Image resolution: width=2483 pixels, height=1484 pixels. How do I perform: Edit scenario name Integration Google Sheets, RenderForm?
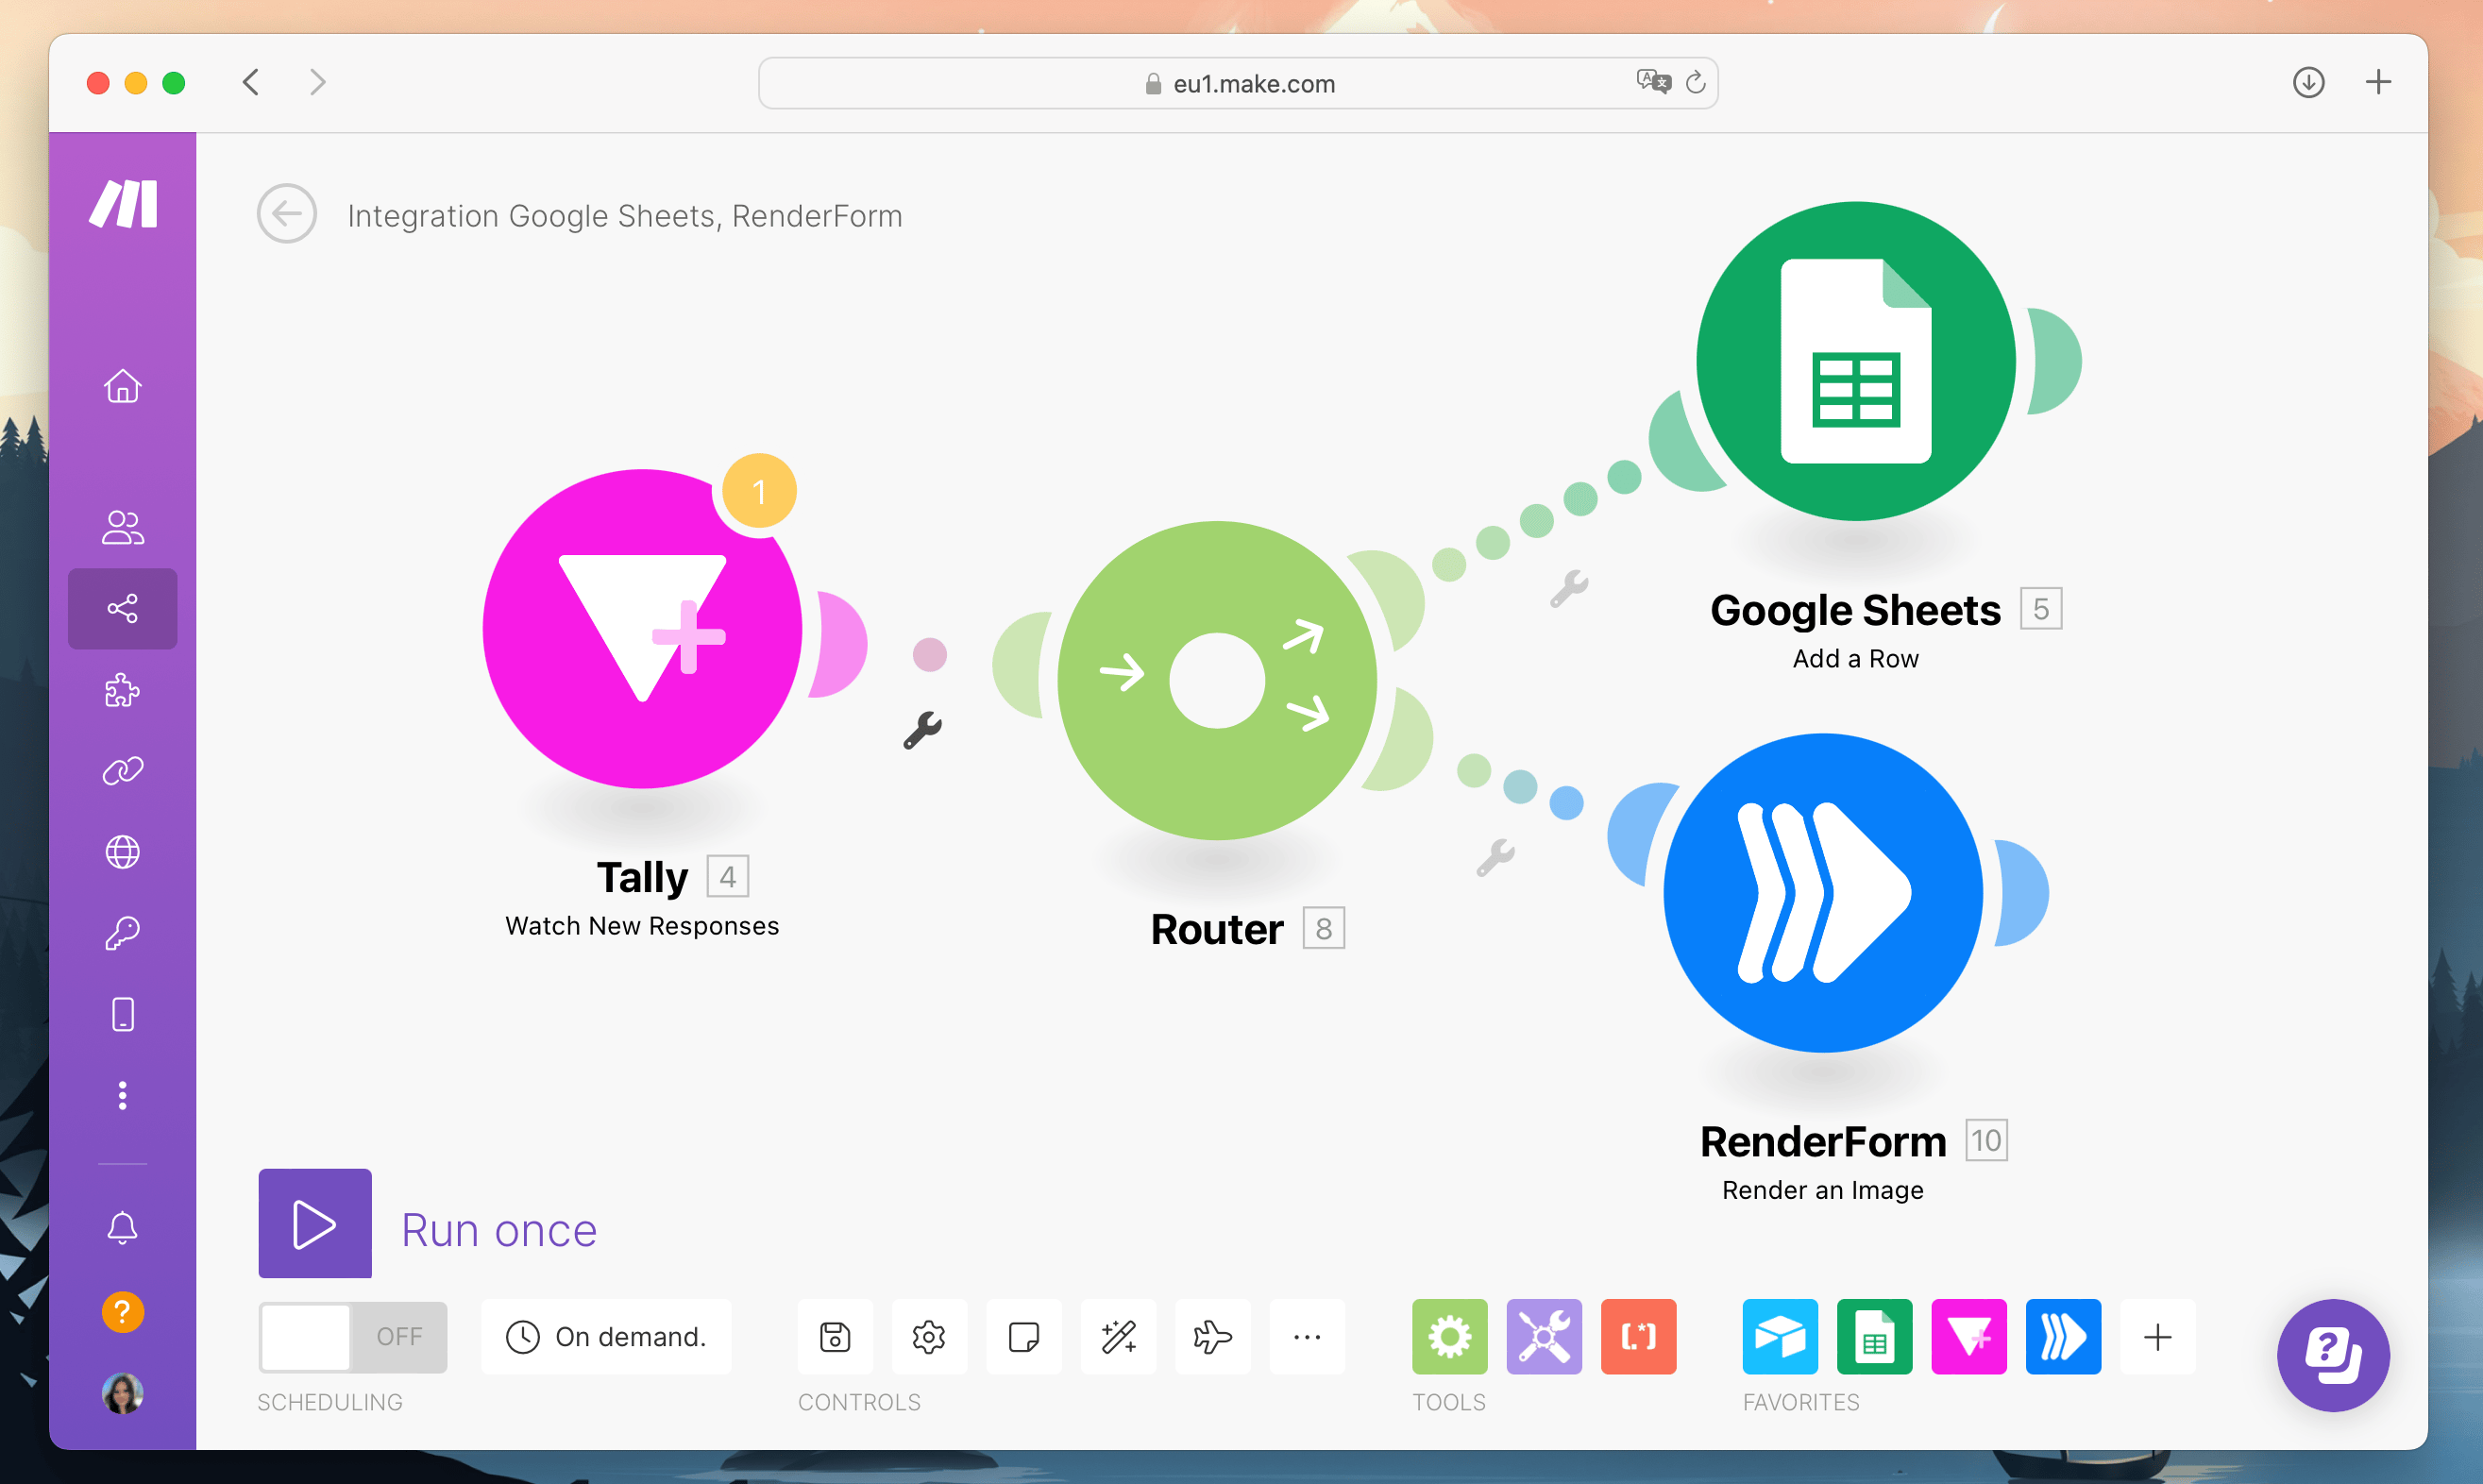tap(625, 216)
